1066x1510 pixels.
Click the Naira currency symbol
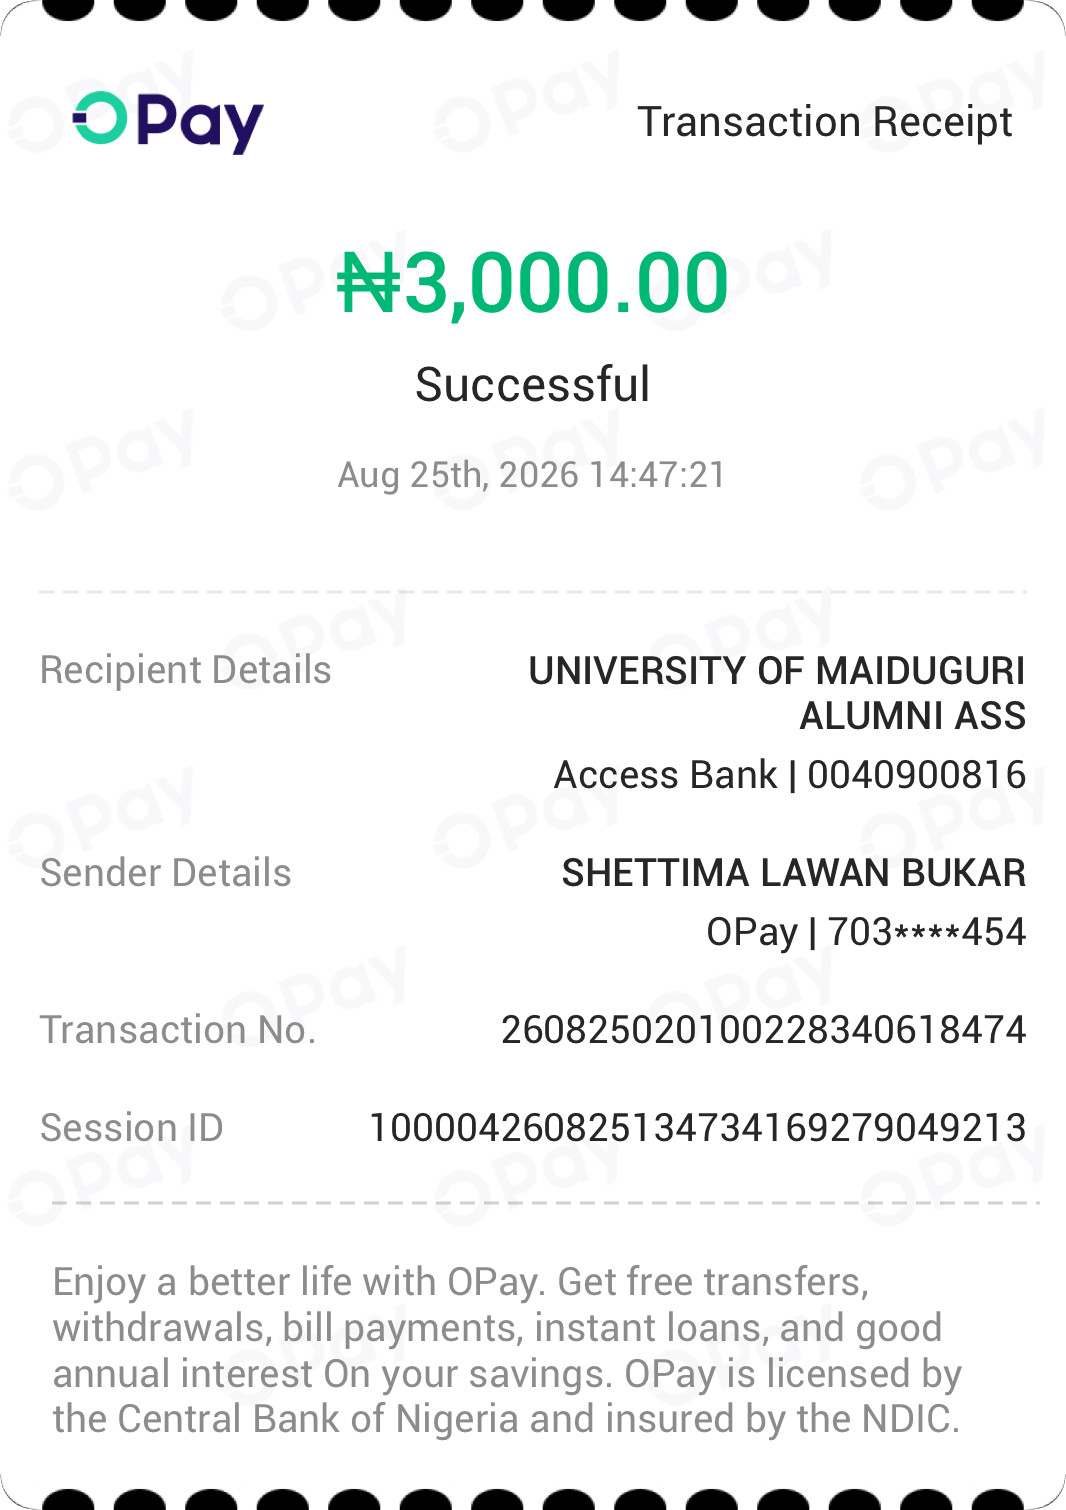369,284
